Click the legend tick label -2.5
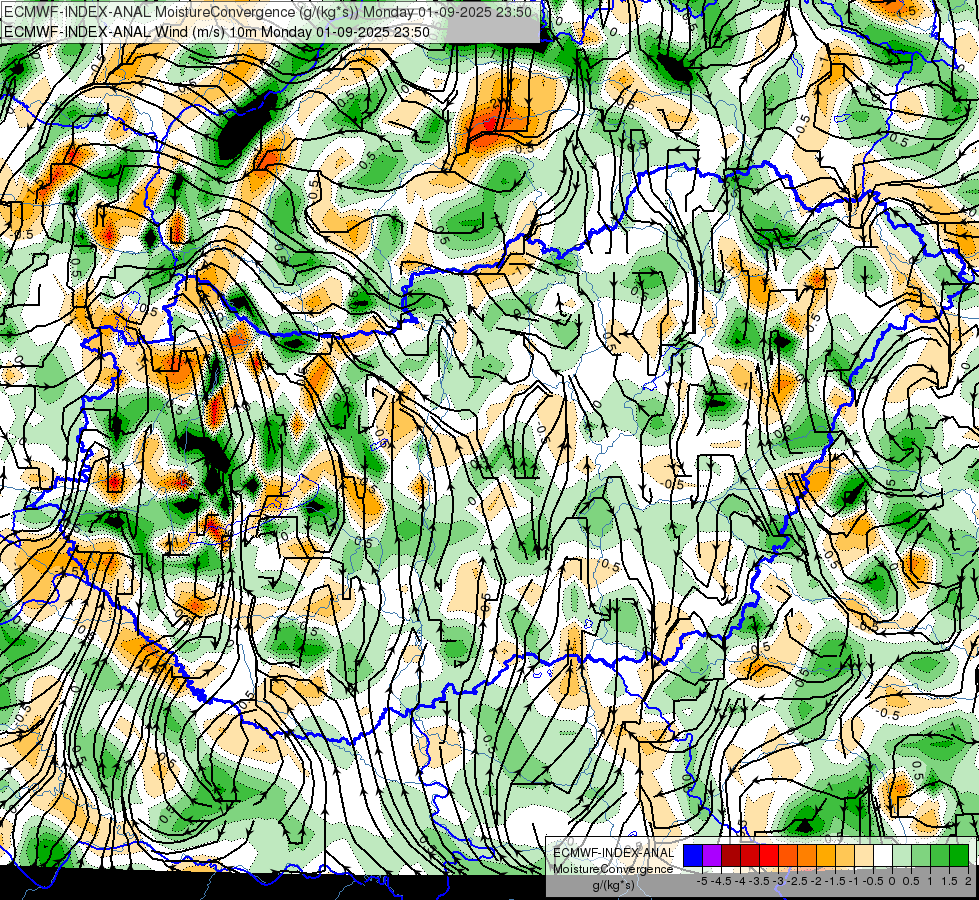The height and width of the screenshot is (900, 979). tap(797, 881)
